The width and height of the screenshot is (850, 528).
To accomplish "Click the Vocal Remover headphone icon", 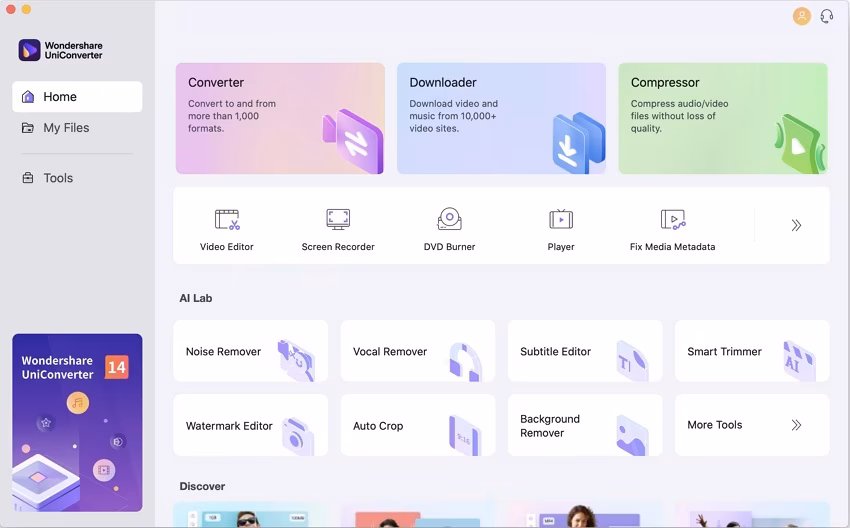I will (465, 362).
